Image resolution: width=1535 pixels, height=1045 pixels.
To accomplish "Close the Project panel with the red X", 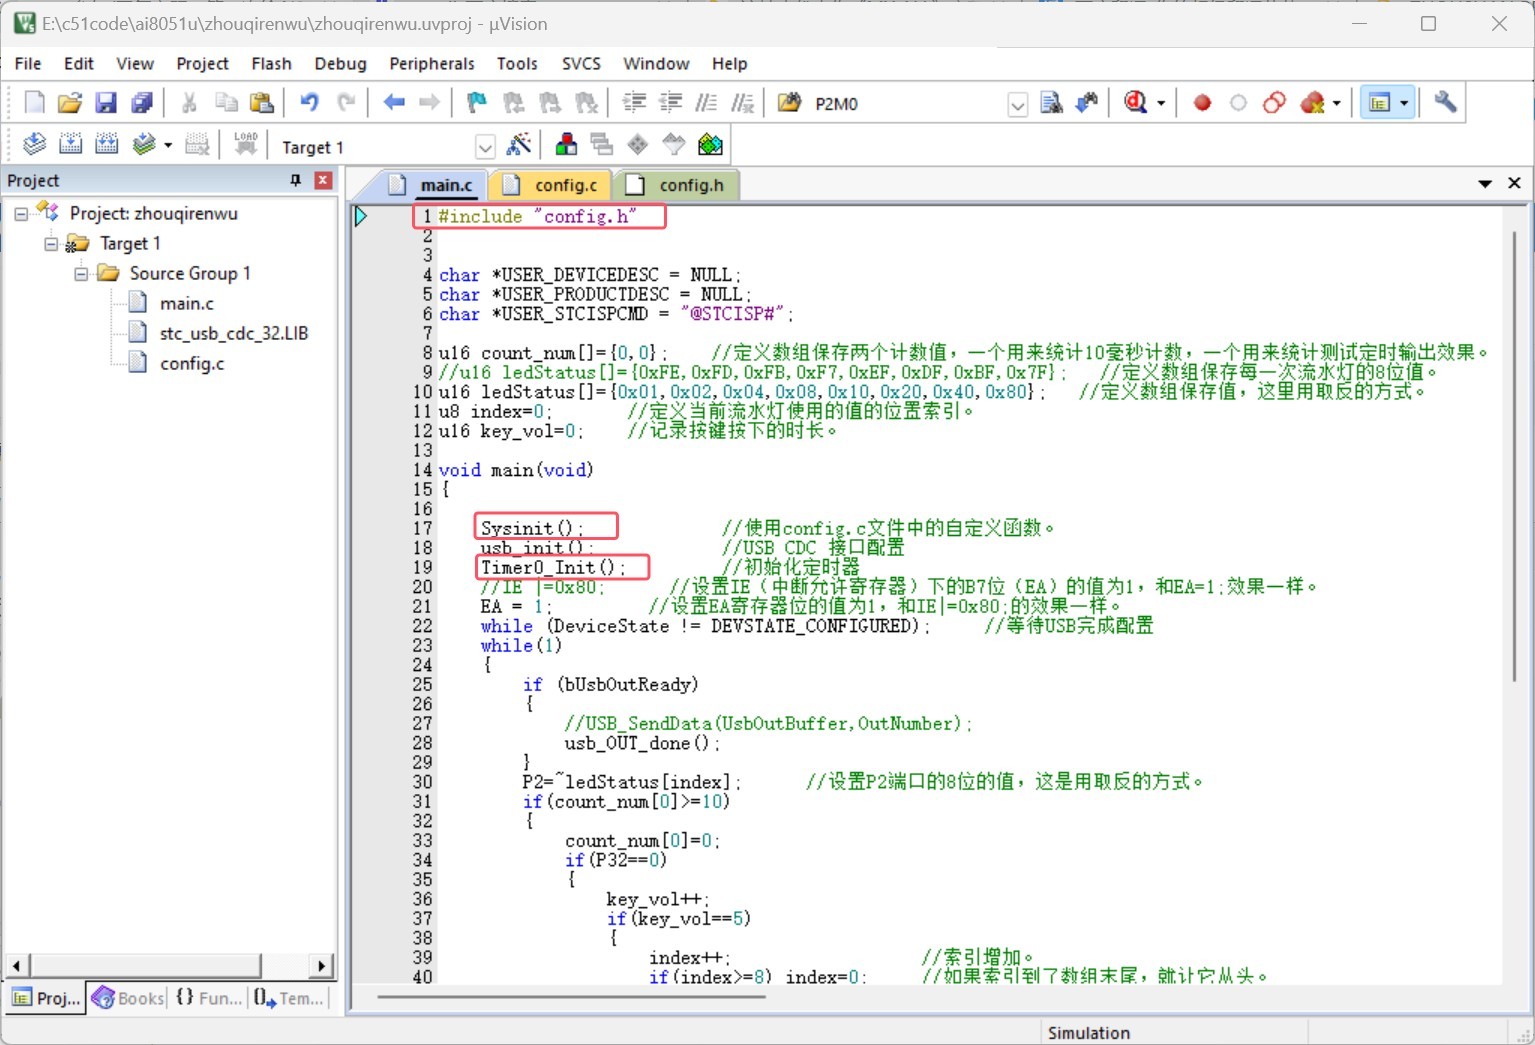I will 323,180.
